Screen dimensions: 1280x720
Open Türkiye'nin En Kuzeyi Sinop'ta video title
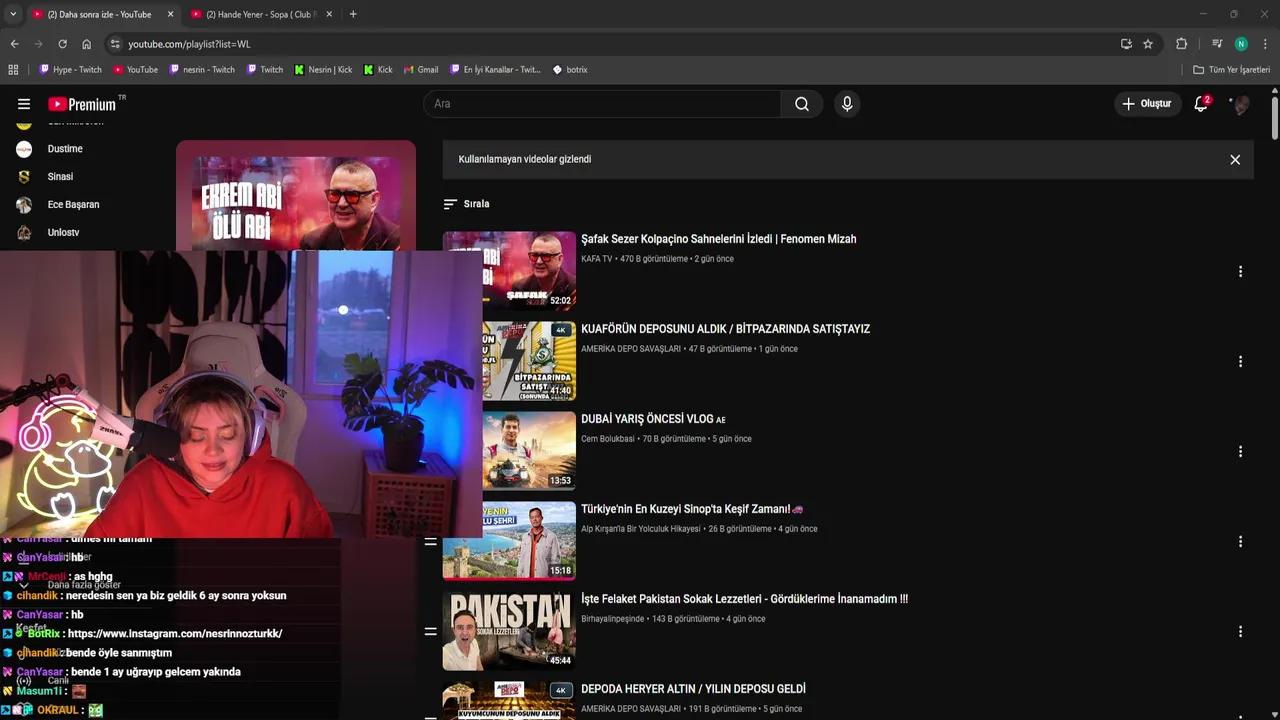(692, 509)
